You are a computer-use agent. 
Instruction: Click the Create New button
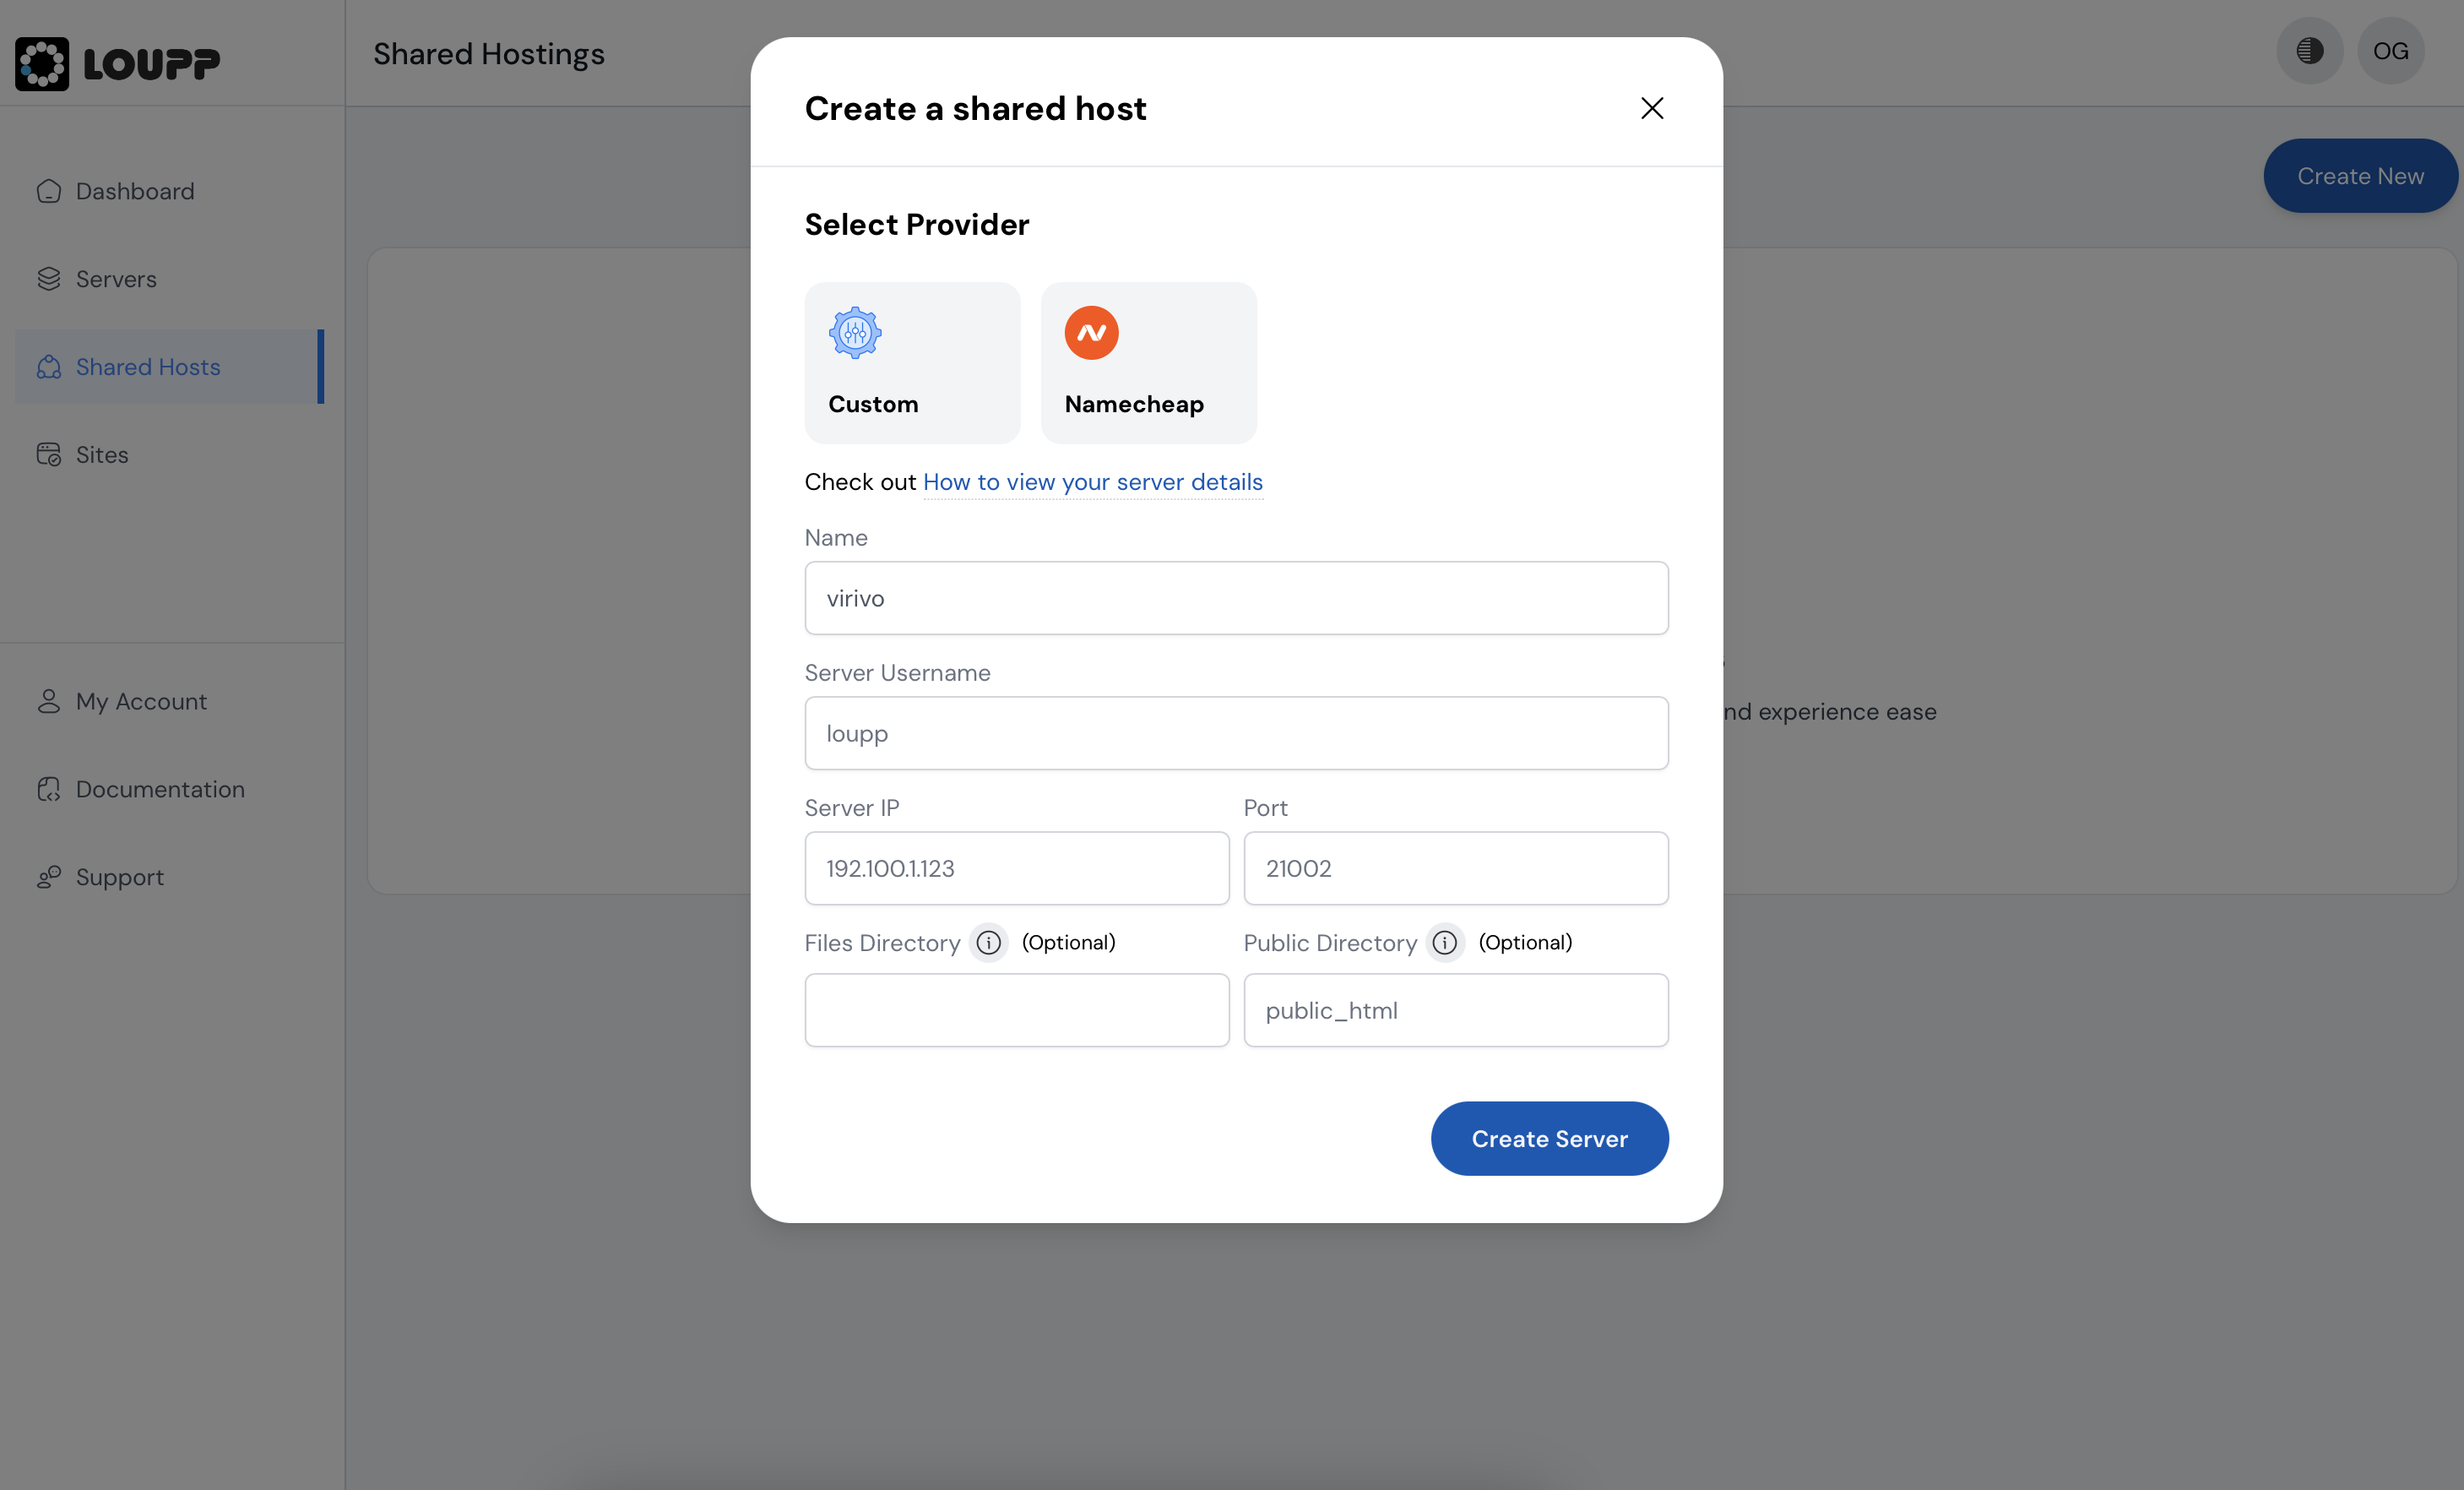pos(2360,176)
